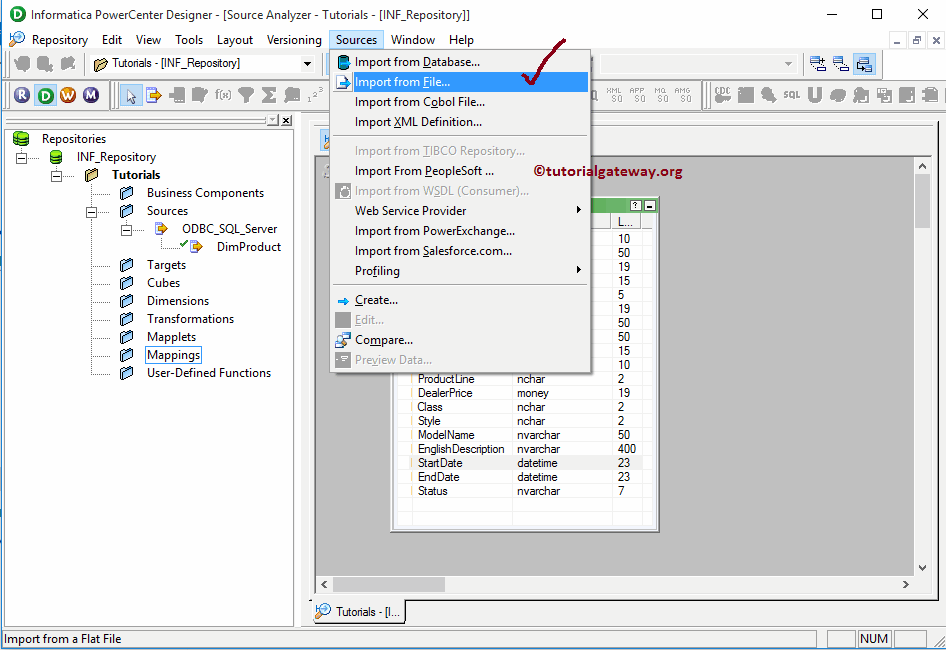Open the Repository menu
This screenshot has width=946, height=650.
point(60,40)
